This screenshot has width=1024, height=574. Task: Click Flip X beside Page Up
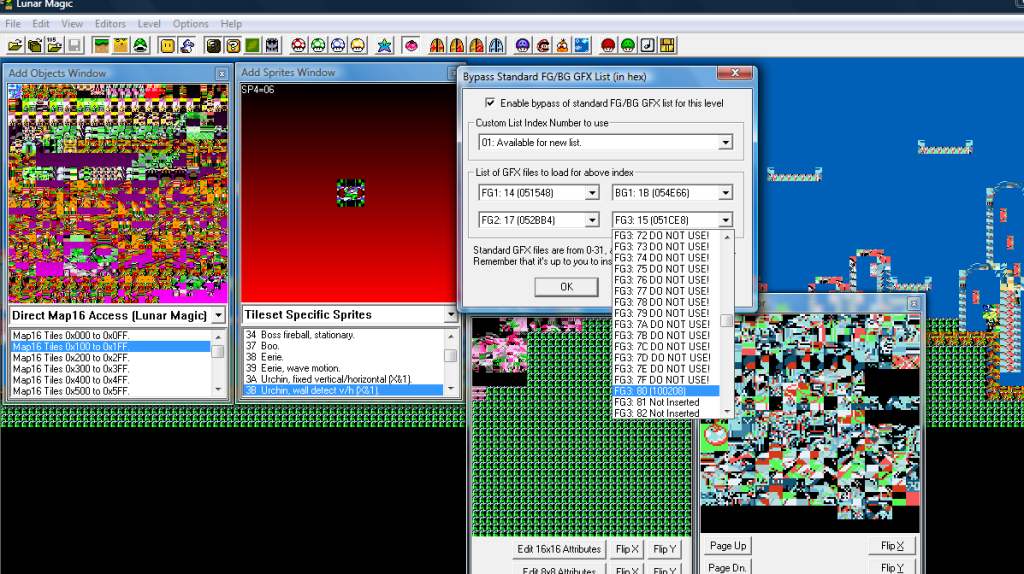click(892, 546)
